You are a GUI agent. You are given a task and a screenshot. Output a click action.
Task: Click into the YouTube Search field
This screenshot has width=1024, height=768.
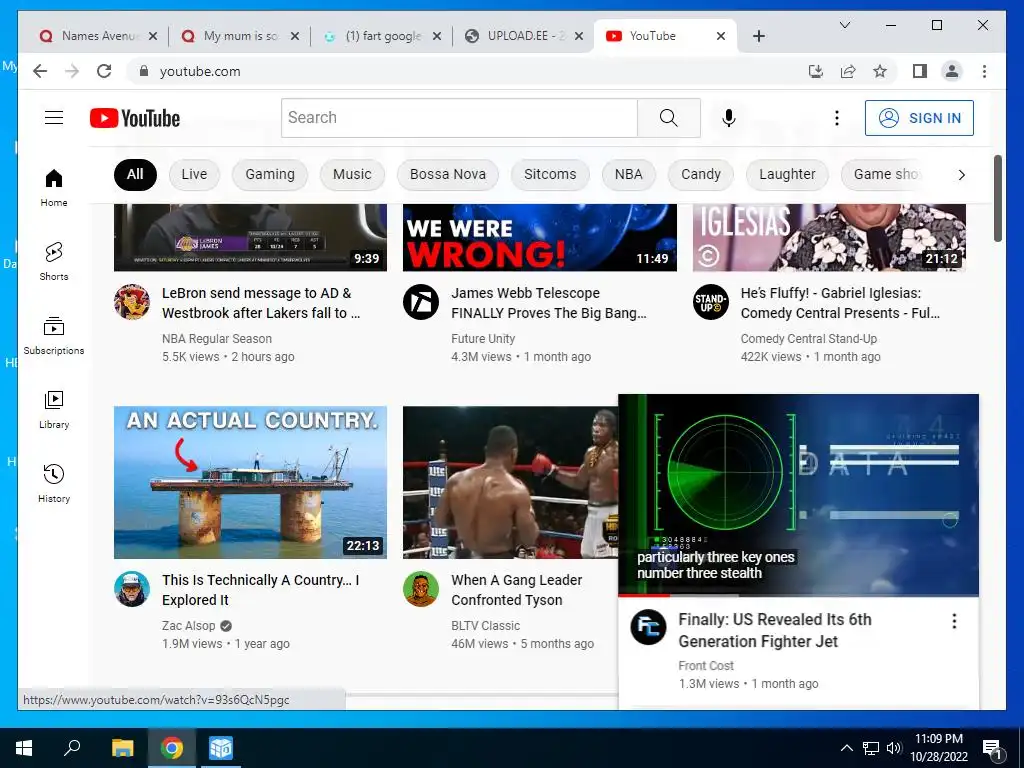click(x=459, y=118)
